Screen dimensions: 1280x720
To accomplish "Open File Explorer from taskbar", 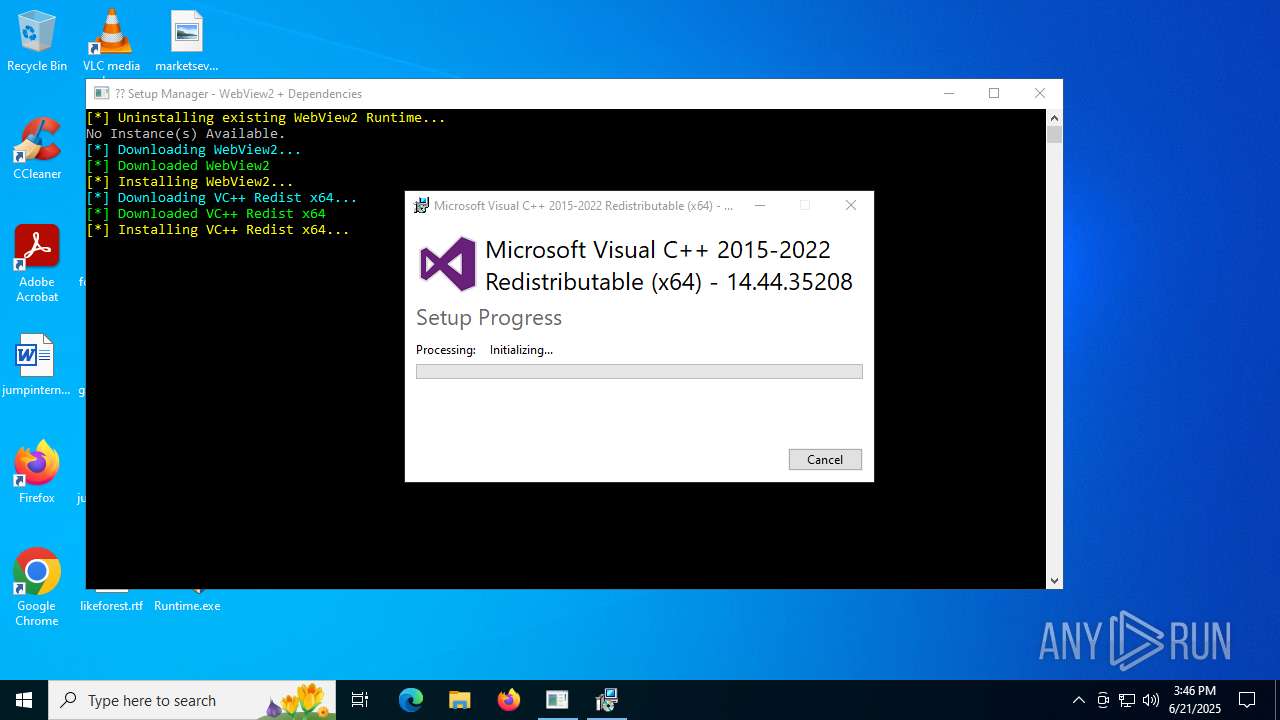I will point(459,700).
